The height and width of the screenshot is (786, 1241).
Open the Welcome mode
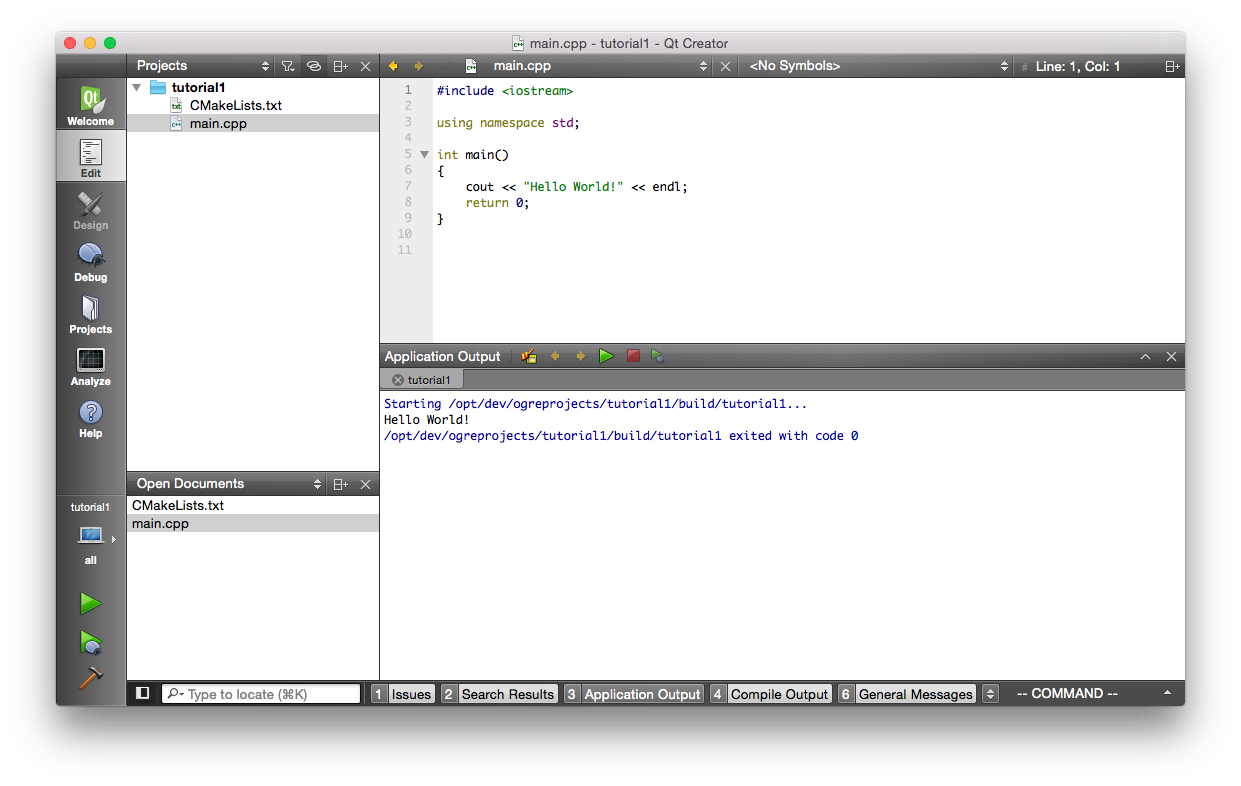tap(90, 105)
